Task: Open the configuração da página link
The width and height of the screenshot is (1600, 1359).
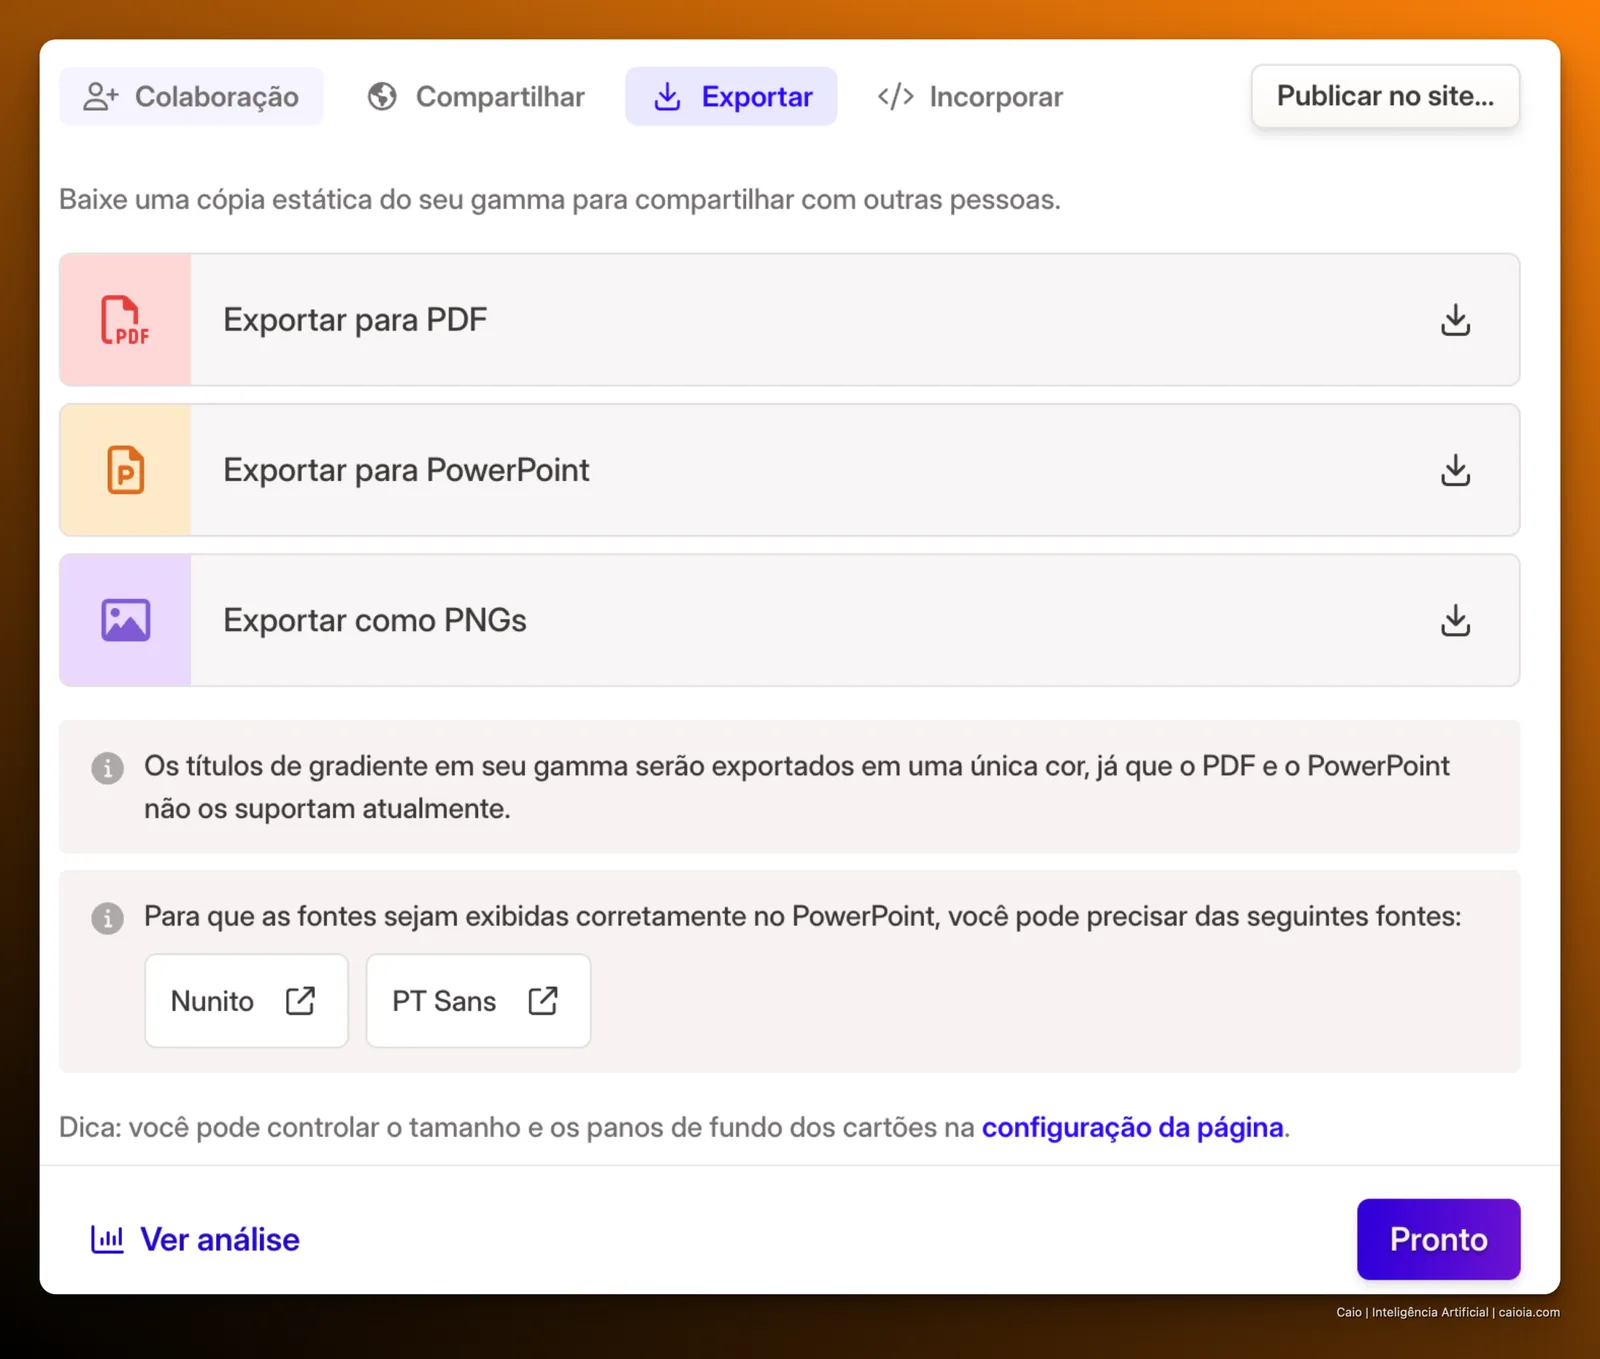Action: pos(1133,1127)
